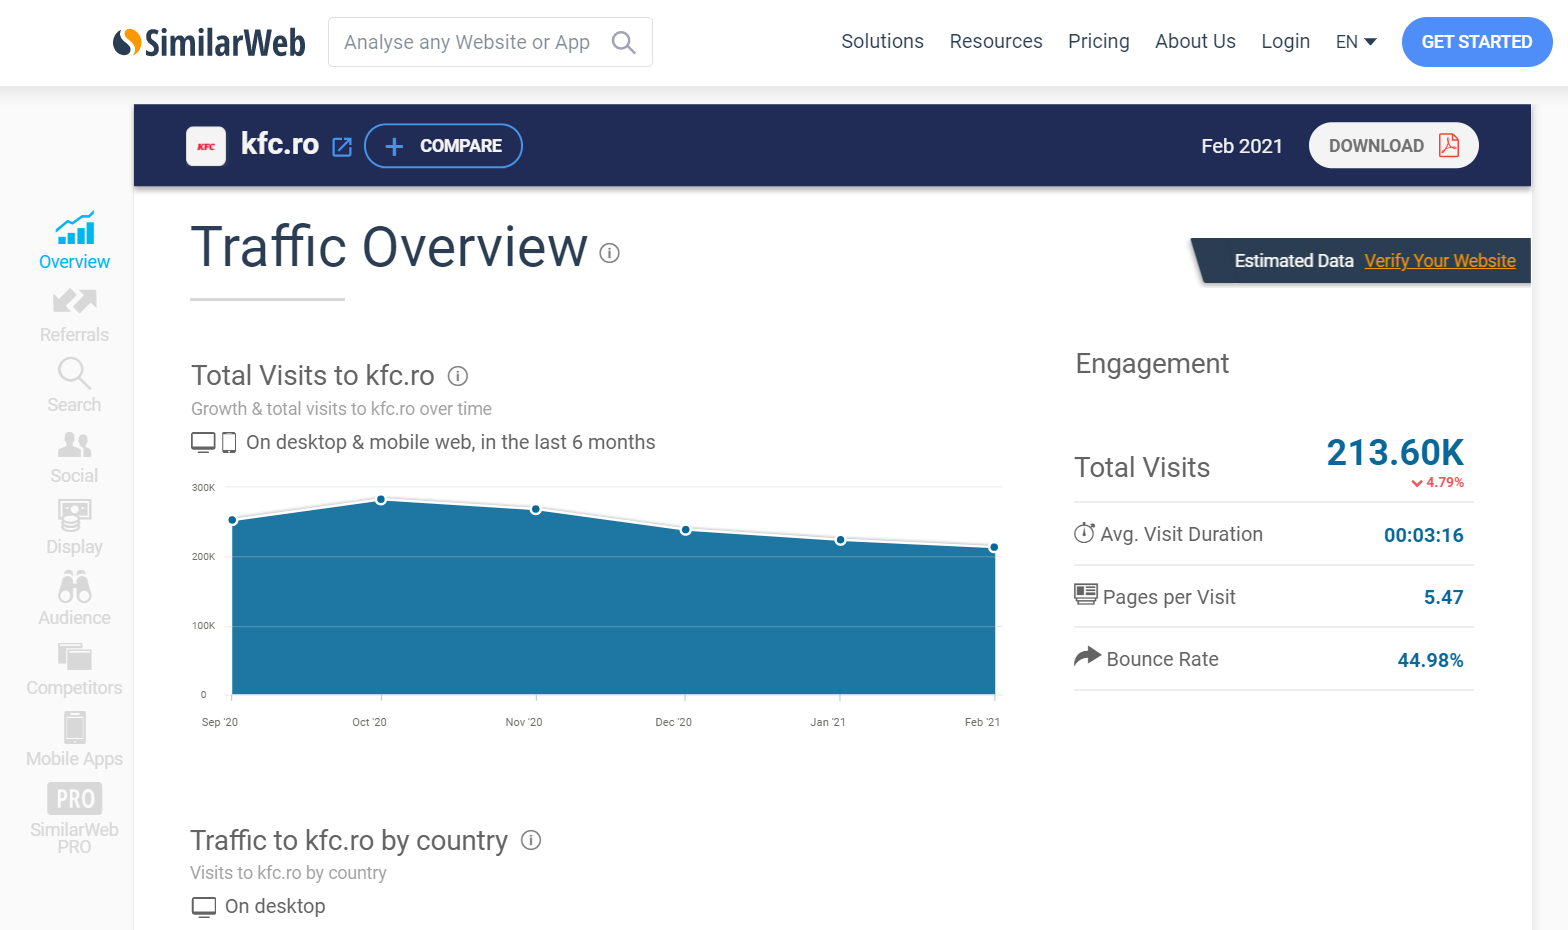Click the 5.47 pages per visit value
This screenshot has width=1568, height=930.
click(1443, 597)
